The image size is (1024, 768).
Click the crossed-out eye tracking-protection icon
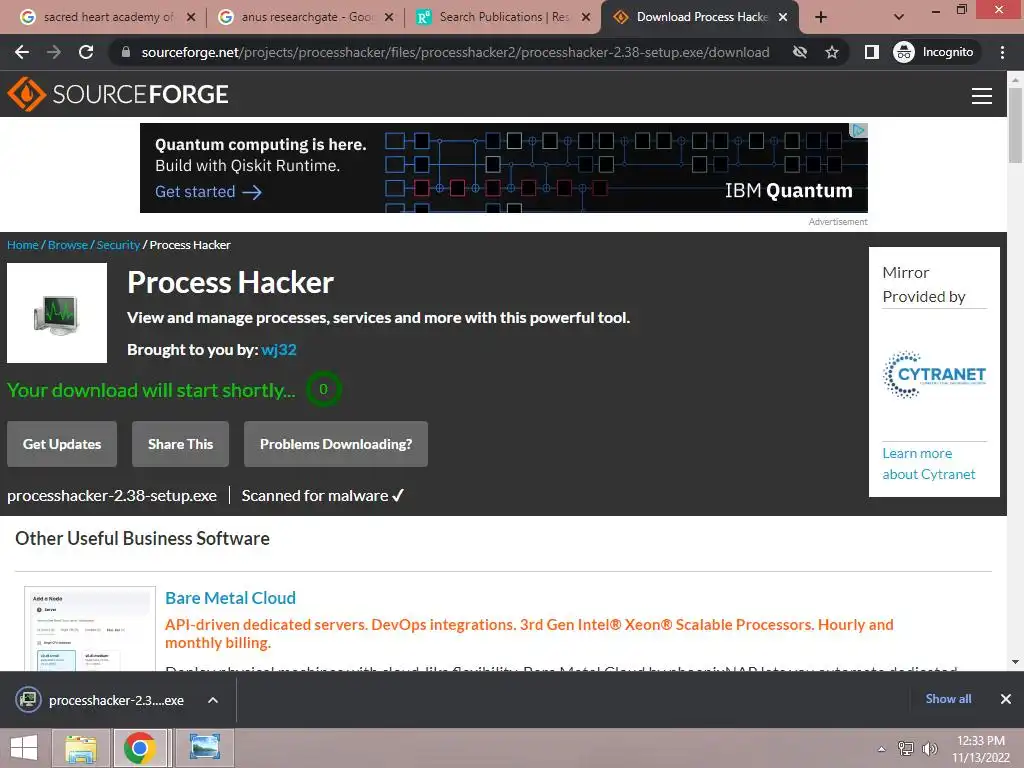coord(800,52)
